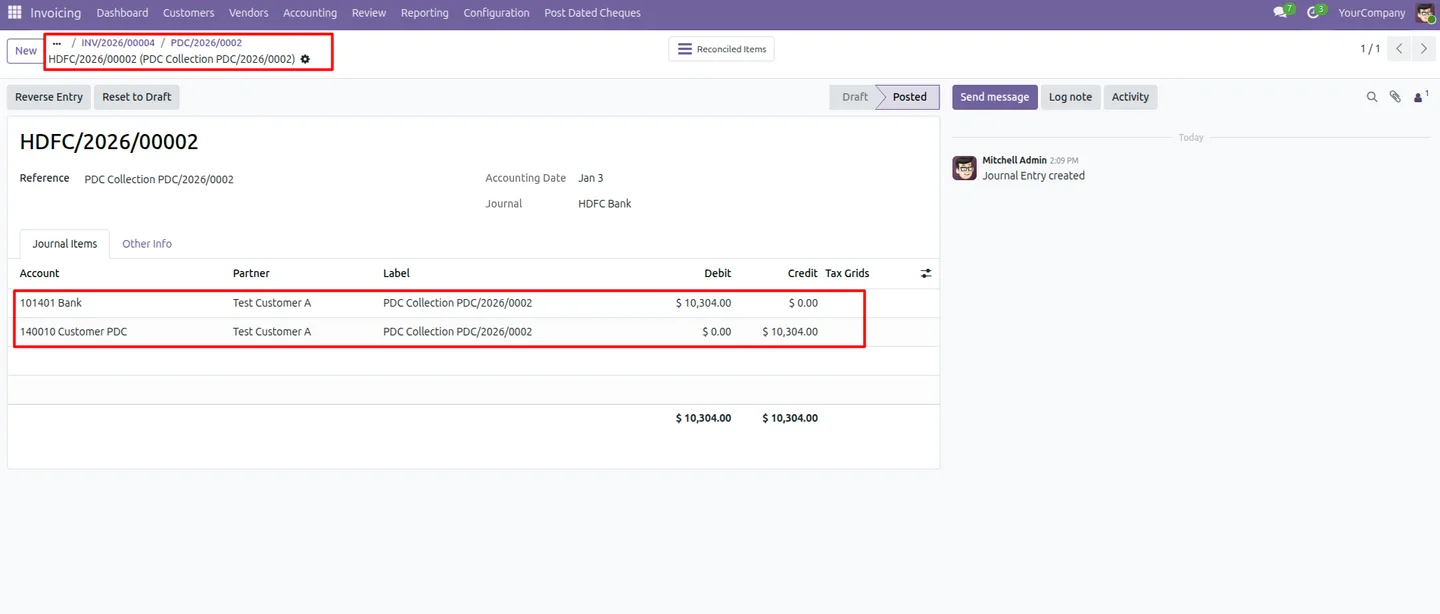Click credit $ 10,304.00 in Customer PDC row
Viewport: 1440px width, 614px height.
pyautogui.click(x=790, y=332)
